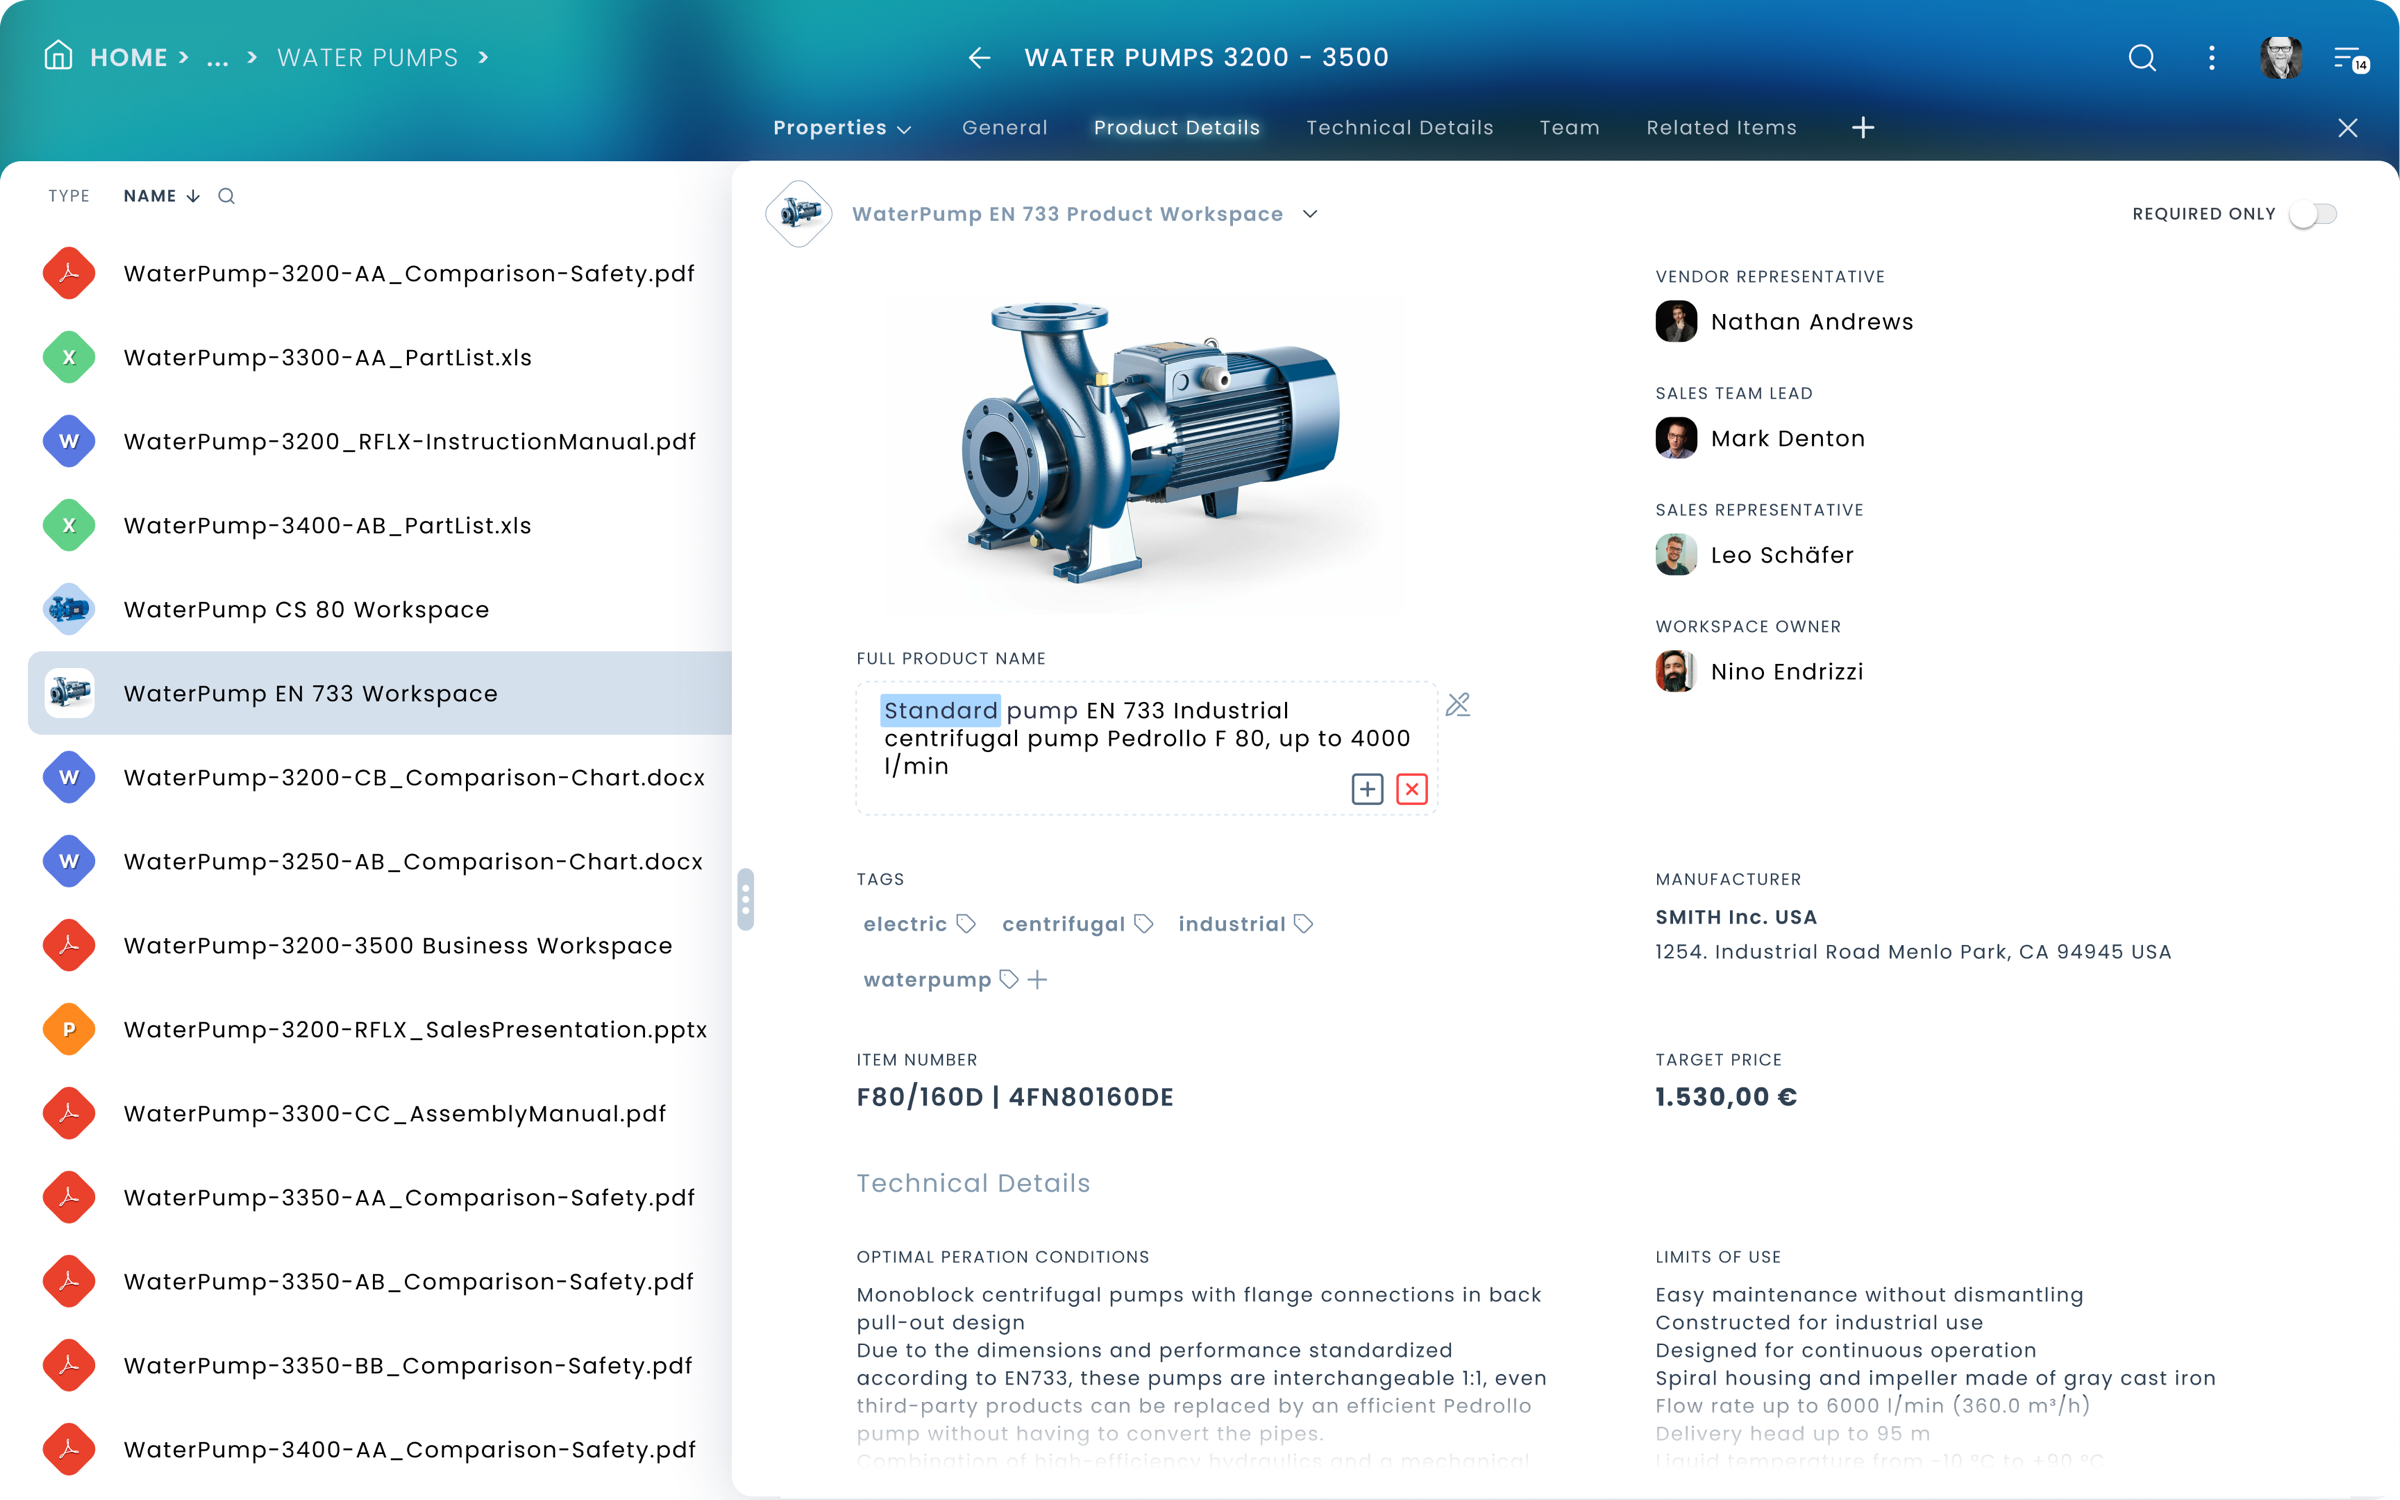
Task: Open the three-dot more options menu
Action: pos(2211,58)
